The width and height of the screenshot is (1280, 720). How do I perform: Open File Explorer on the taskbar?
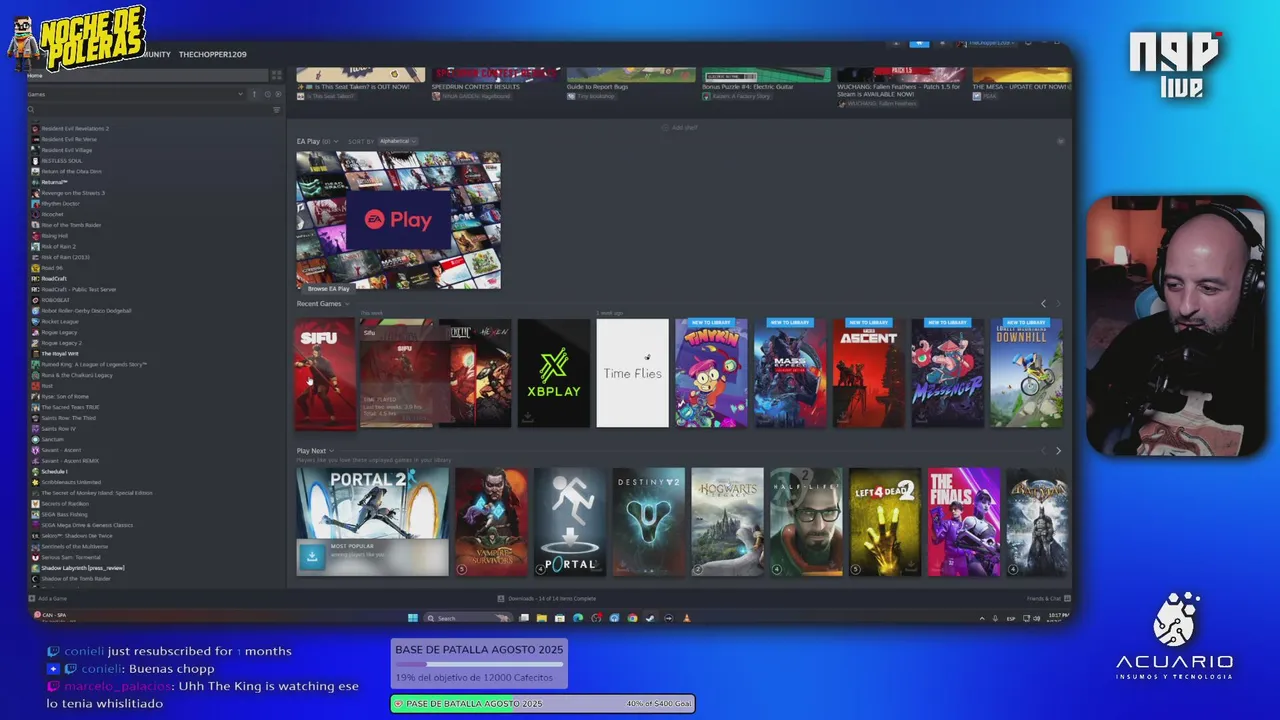tap(541, 618)
